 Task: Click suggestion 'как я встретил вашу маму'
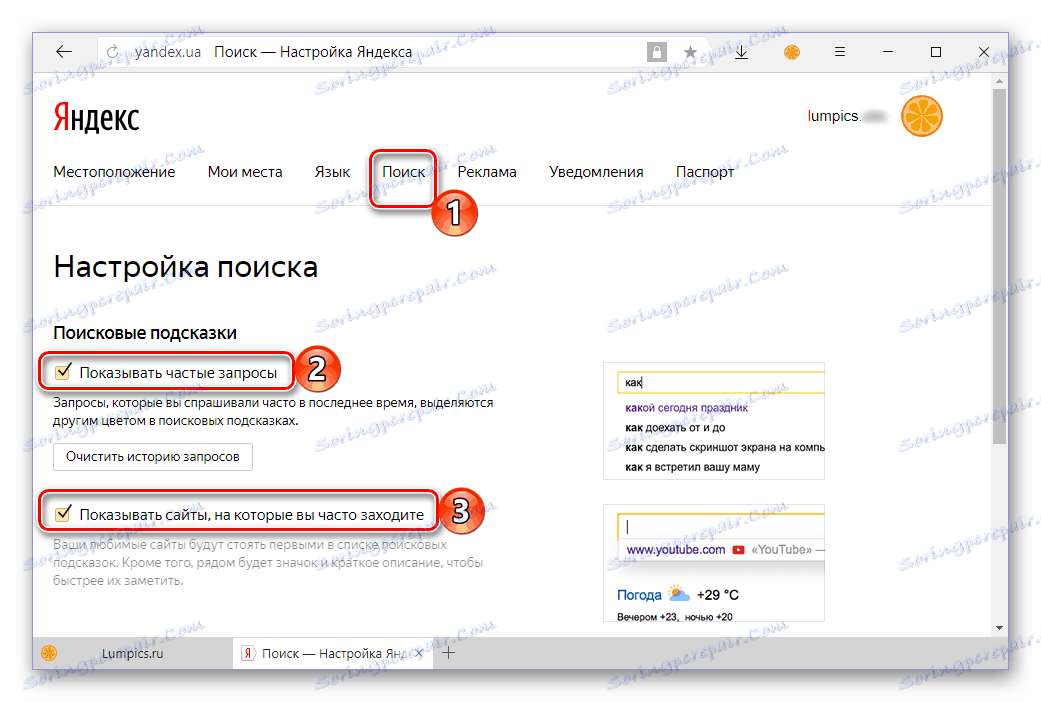click(692, 467)
